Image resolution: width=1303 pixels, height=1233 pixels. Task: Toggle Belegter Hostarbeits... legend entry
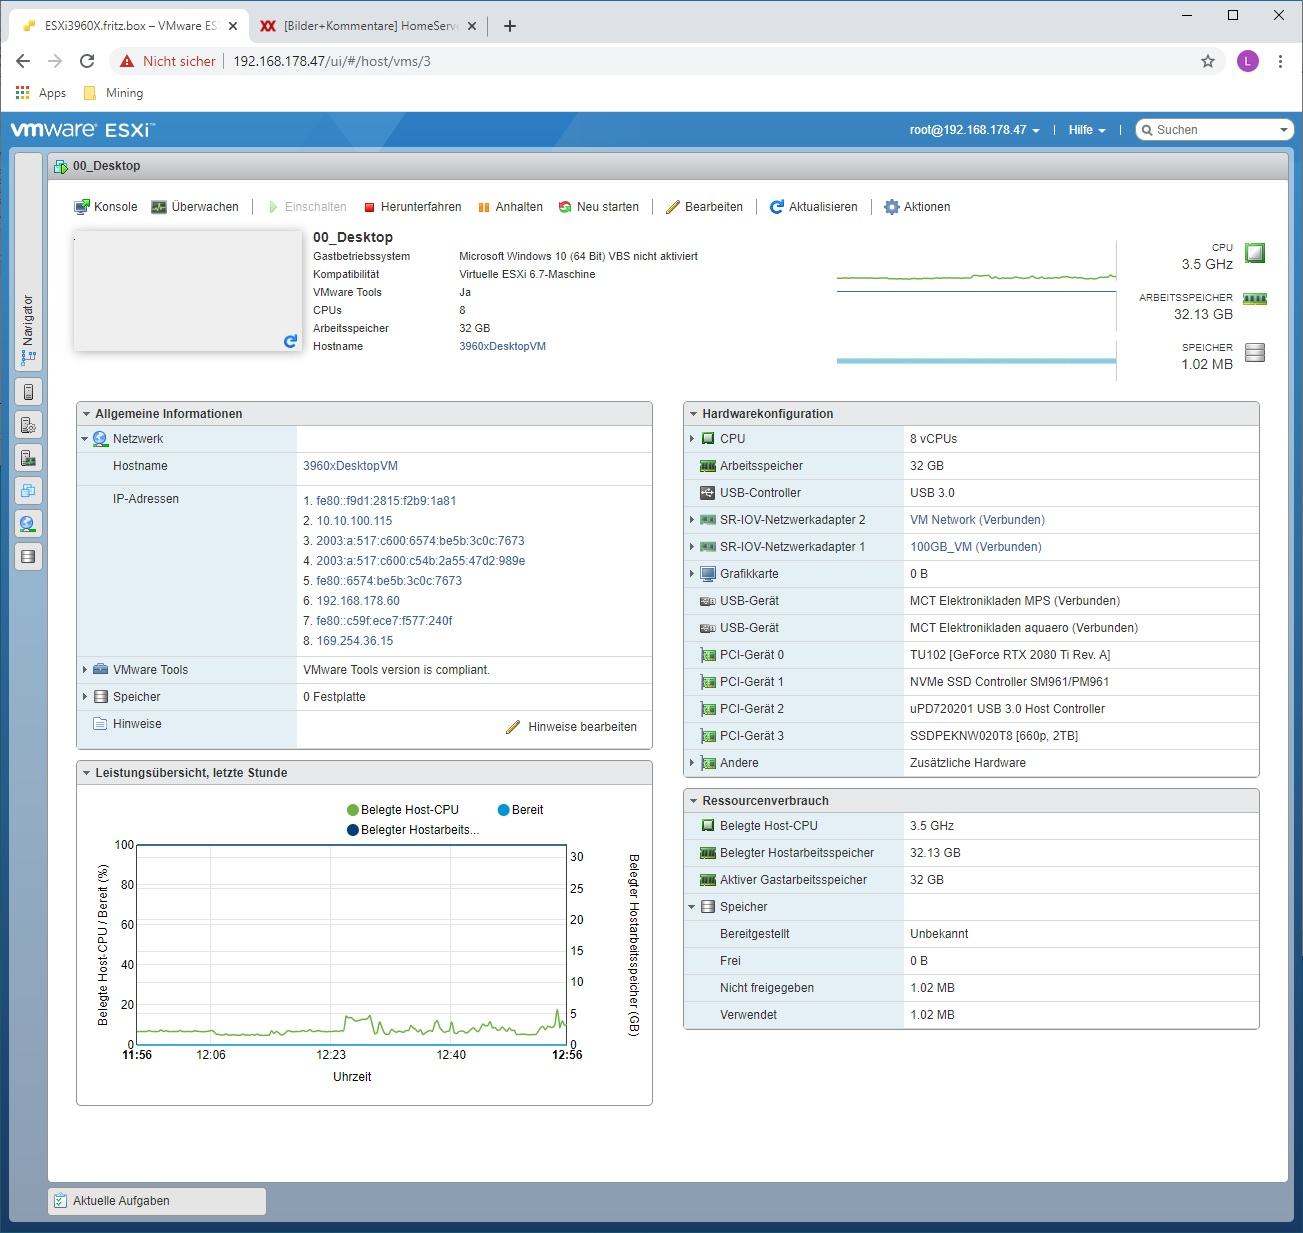pos(413,830)
